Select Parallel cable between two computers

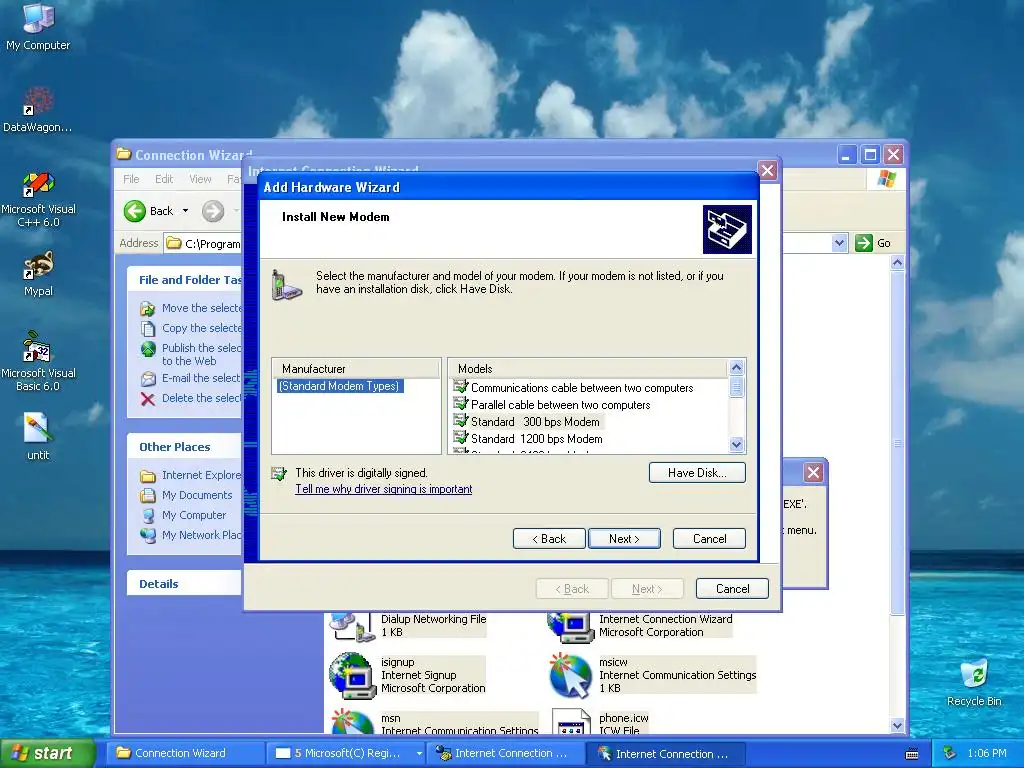(560, 405)
